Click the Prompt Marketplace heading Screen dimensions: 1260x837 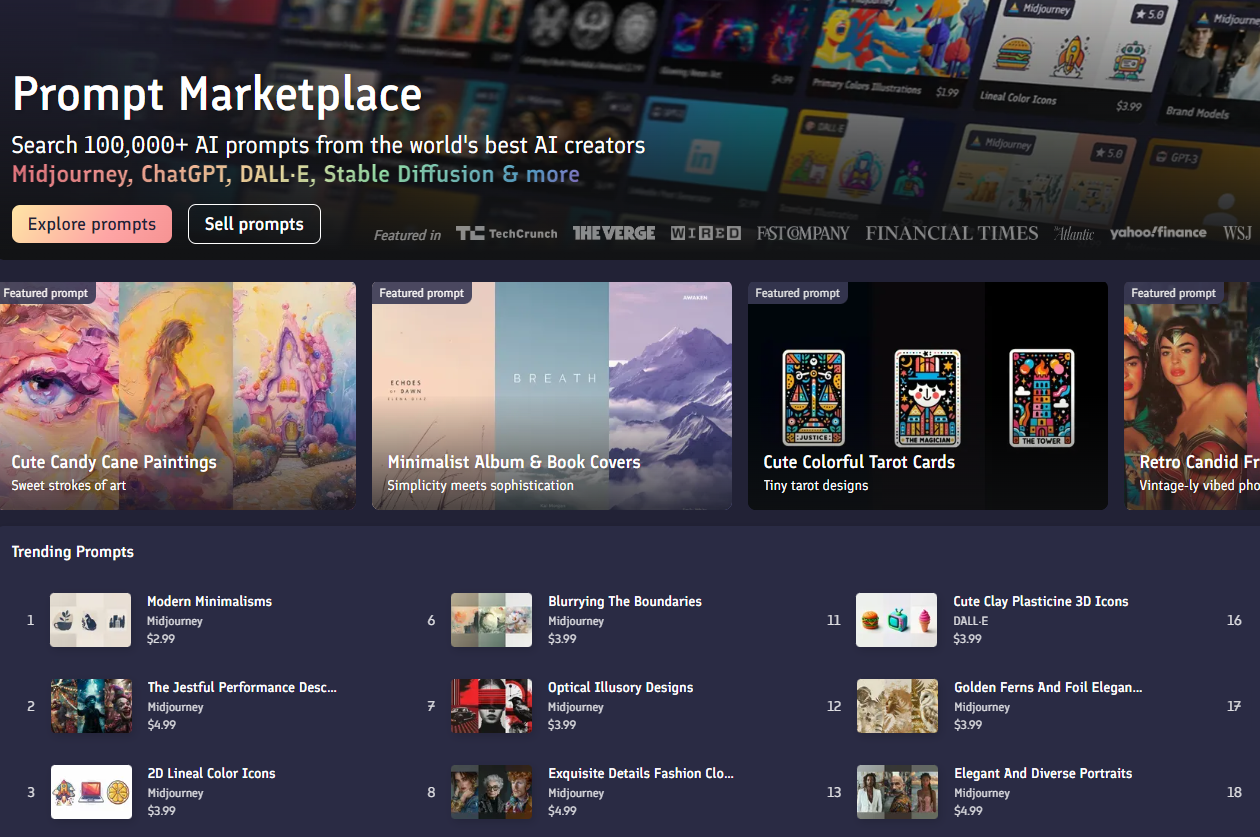coord(217,95)
